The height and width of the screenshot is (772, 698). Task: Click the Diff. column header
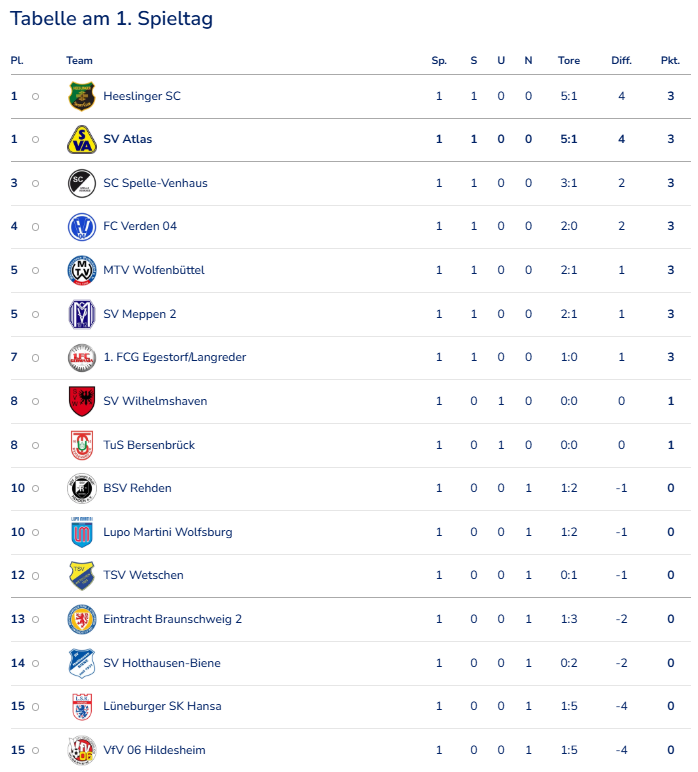coord(622,61)
